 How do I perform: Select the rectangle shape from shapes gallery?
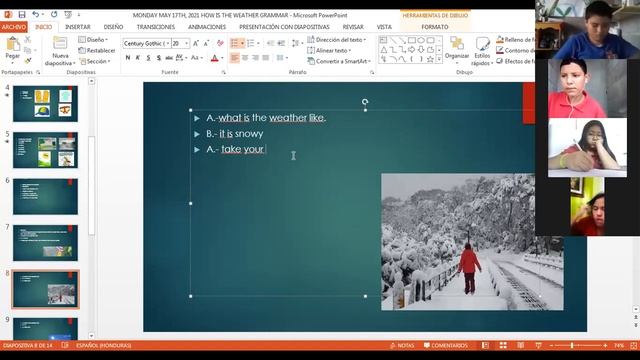point(412,40)
